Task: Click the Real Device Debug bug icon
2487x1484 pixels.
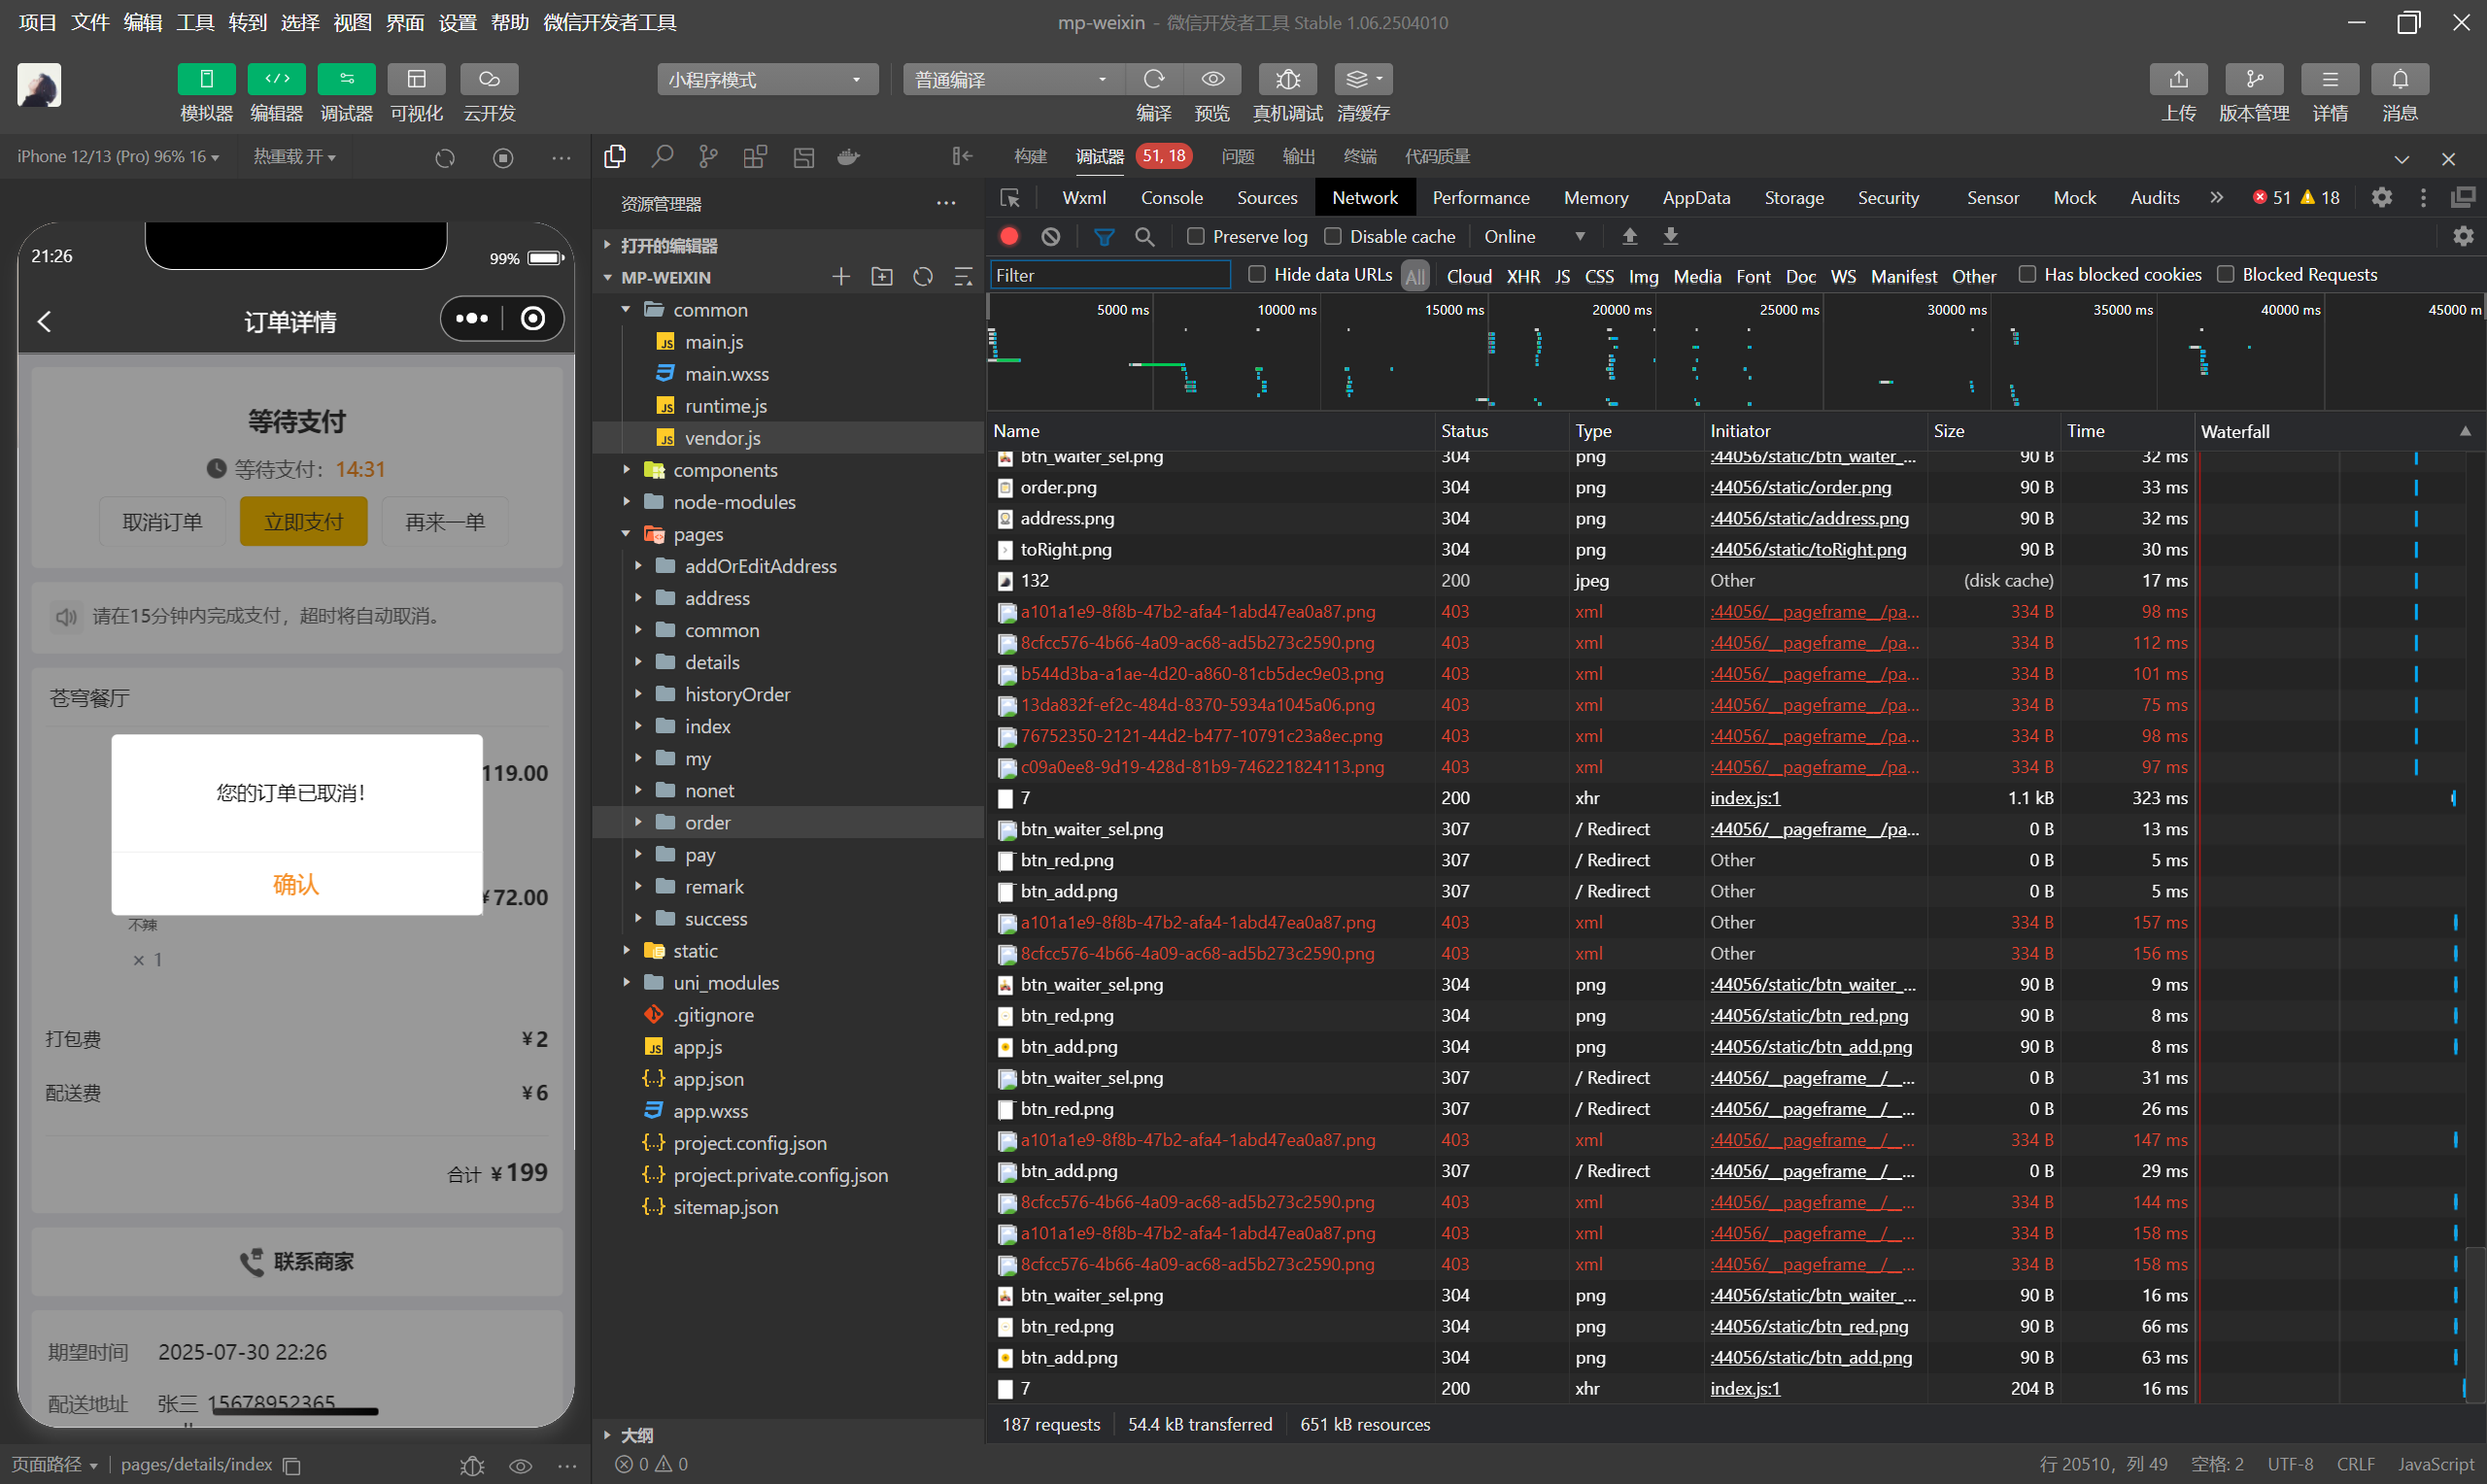Action: (x=1287, y=80)
